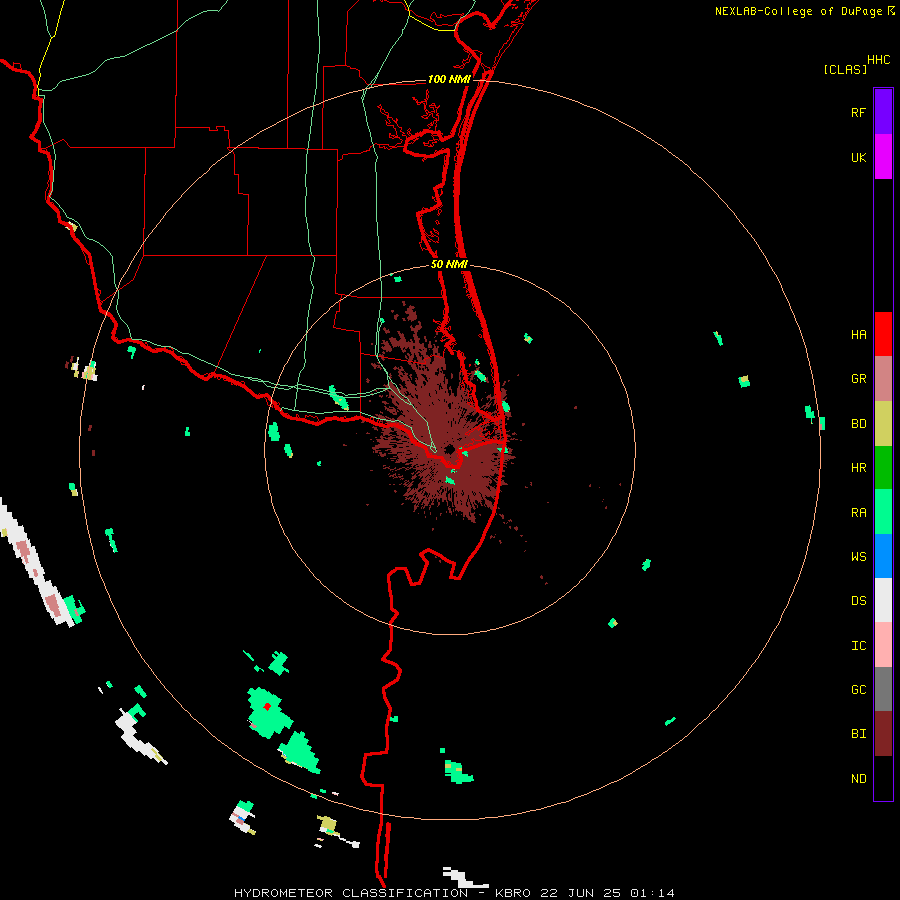The height and width of the screenshot is (900, 900).
Task: Click the GC gray legend swatch
Action: tap(883, 689)
